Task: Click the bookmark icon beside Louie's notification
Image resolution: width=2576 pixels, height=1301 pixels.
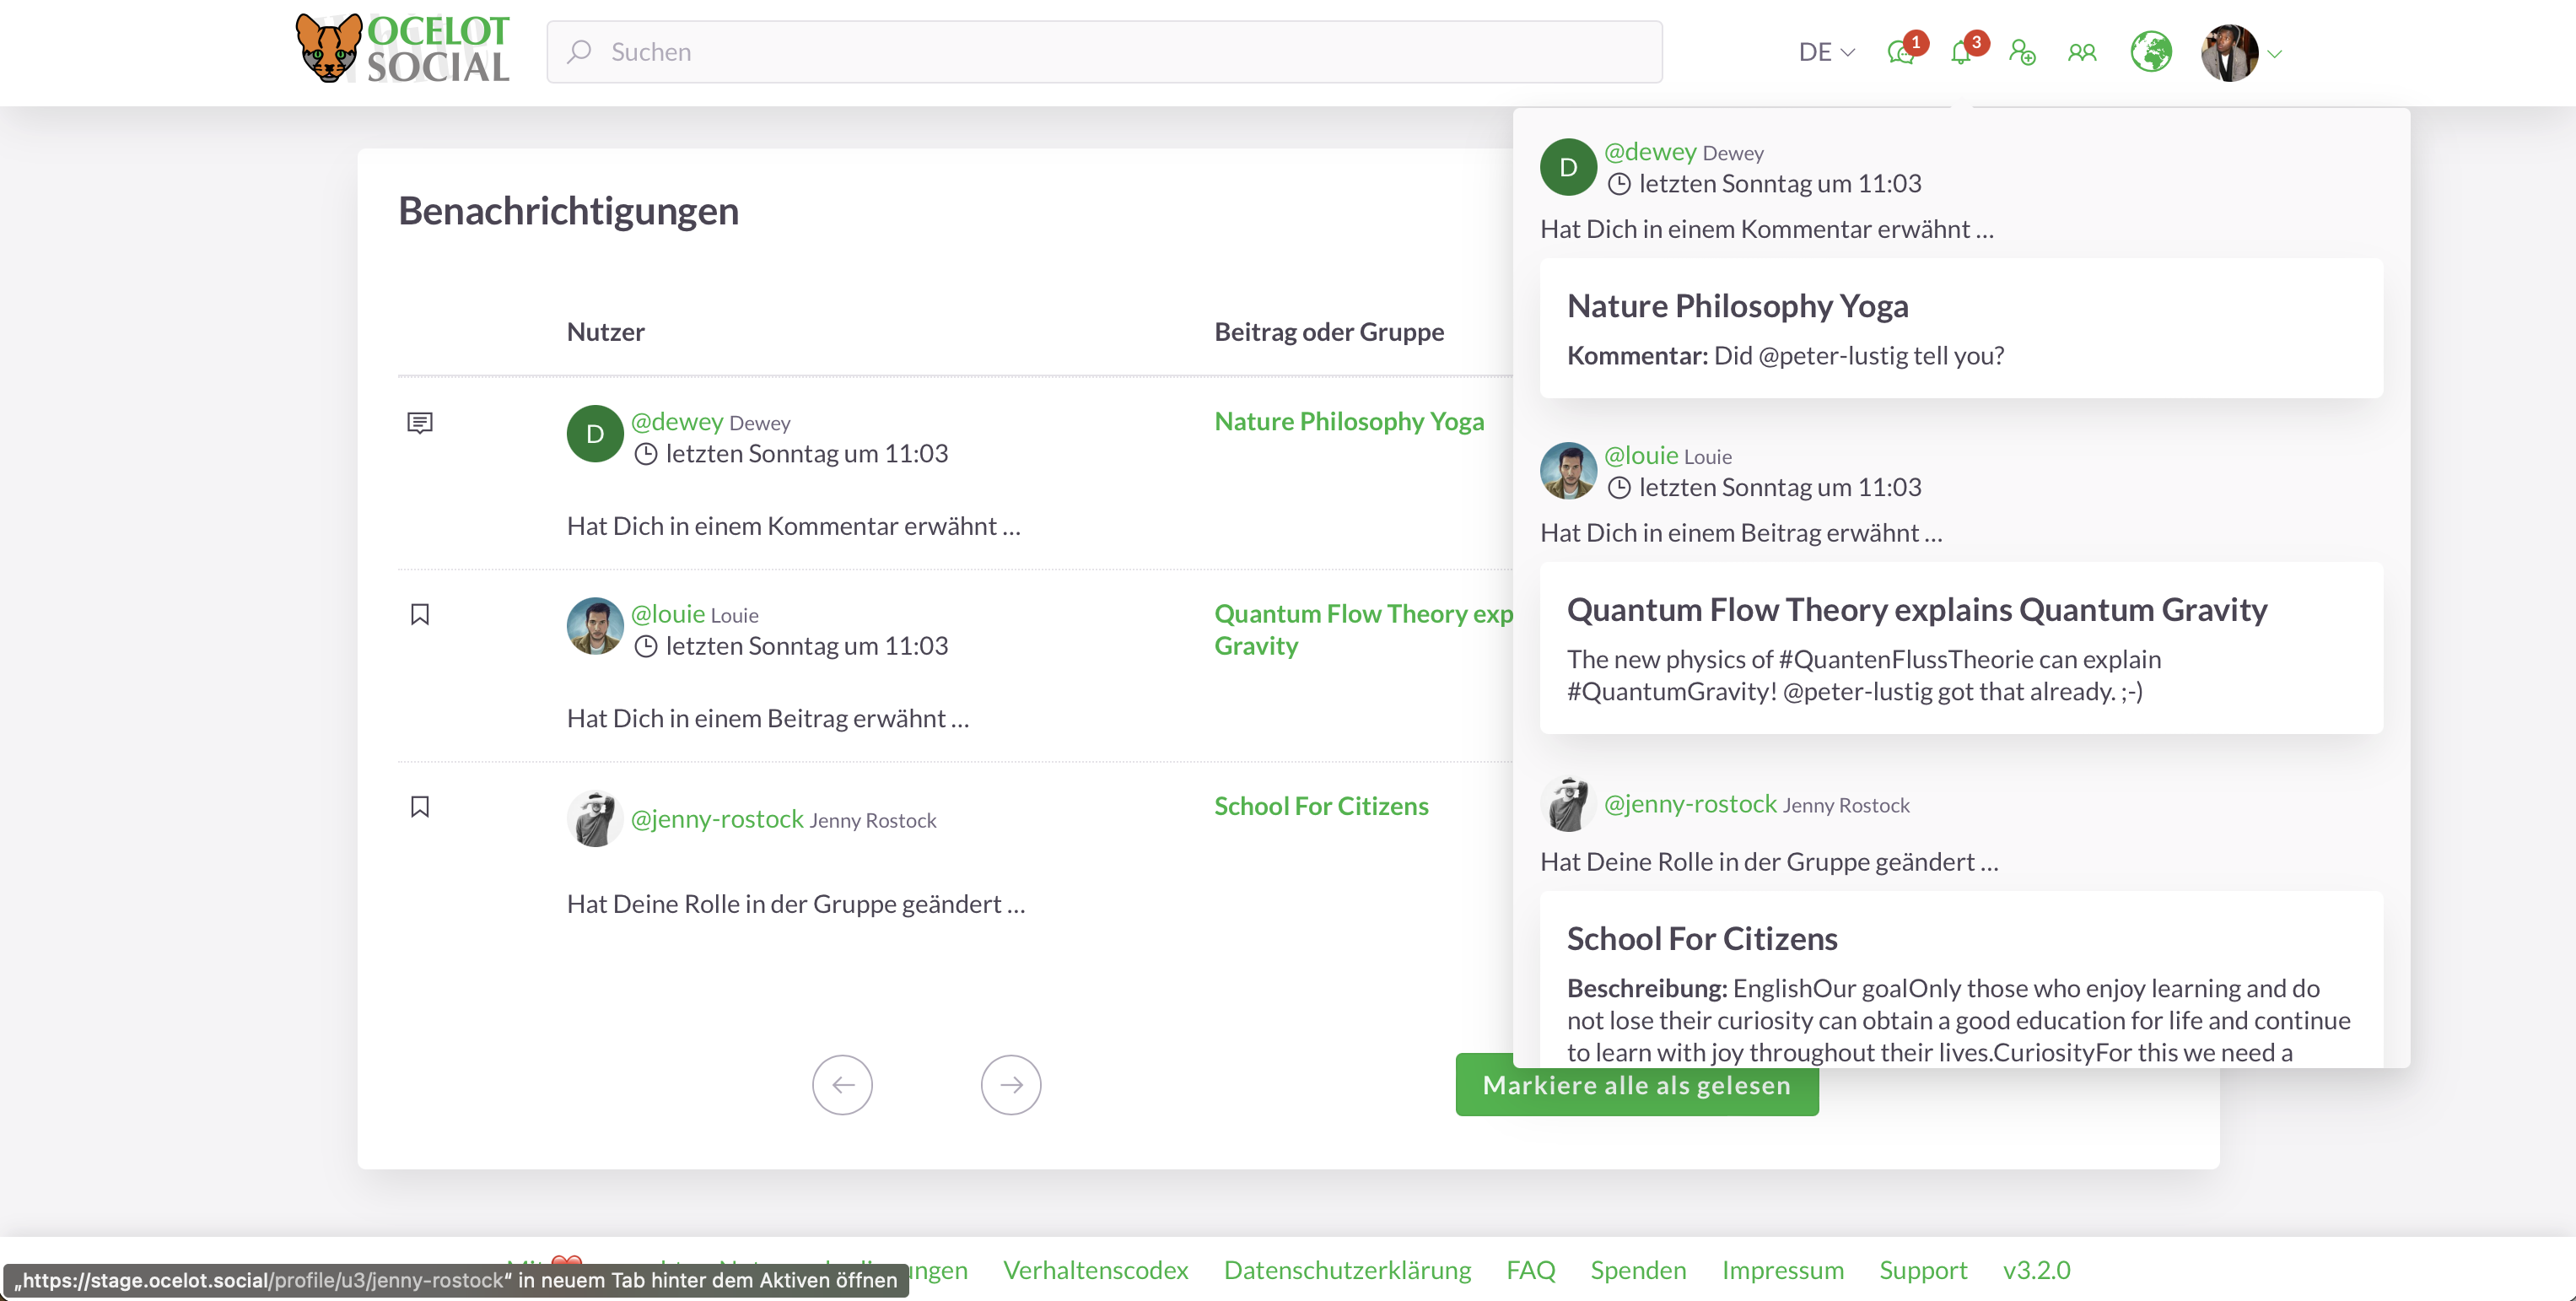Action: [420, 614]
